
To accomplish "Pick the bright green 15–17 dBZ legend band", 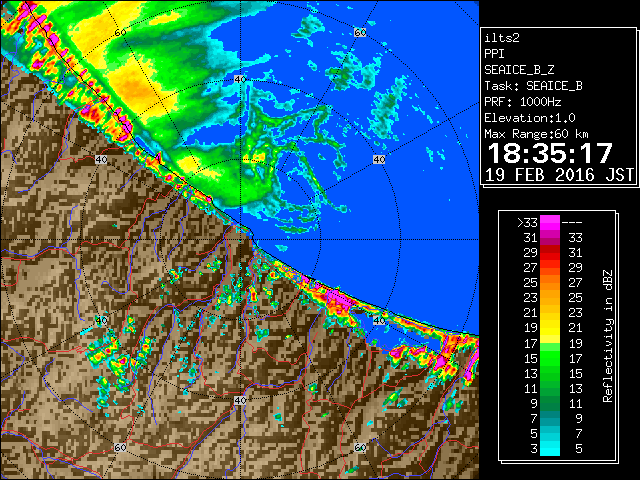I will point(550,358).
